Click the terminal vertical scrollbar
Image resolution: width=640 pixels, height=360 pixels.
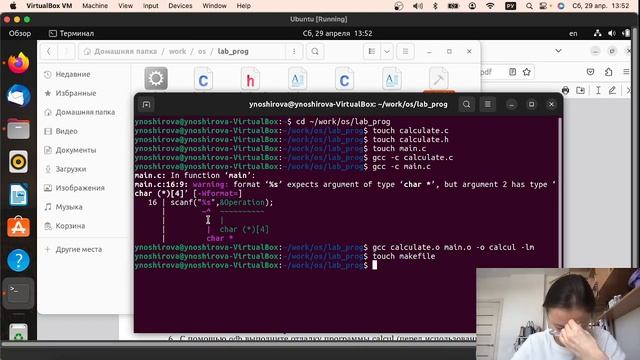(x=560, y=192)
